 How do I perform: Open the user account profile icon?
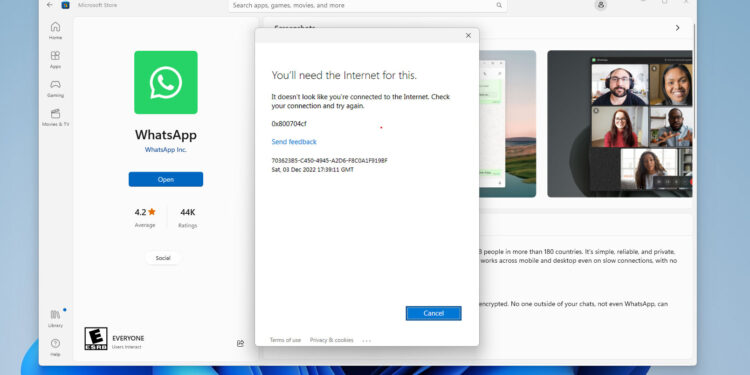(601, 5)
